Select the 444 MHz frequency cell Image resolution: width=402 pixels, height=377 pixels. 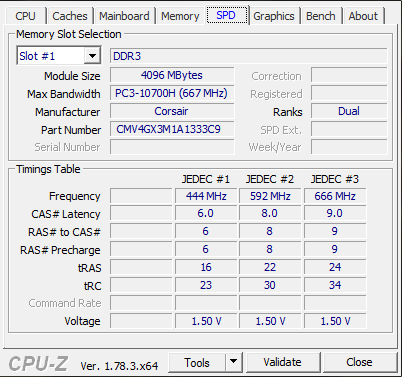click(206, 196)
